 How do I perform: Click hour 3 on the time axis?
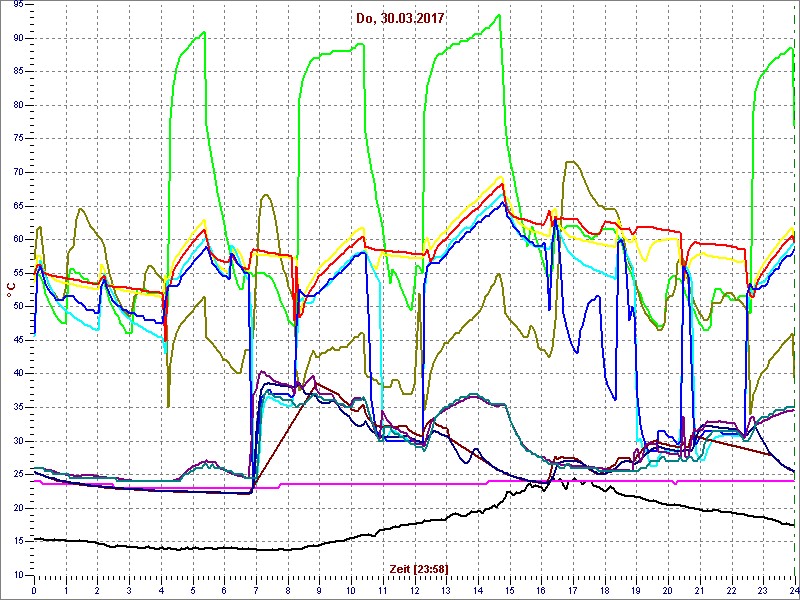129,590
